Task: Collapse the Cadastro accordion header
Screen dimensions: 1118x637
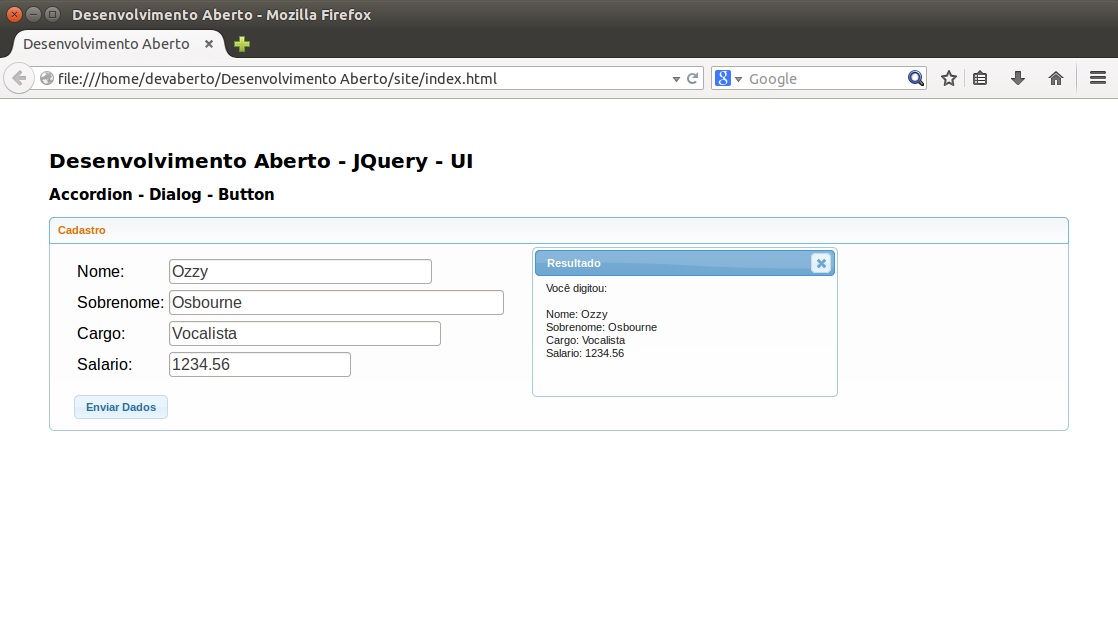Action: pos(558,230)
